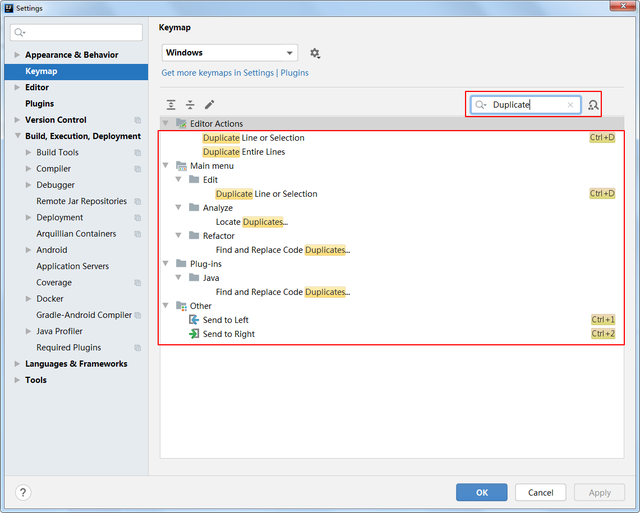
Task: Expand the Debugger node arrow
Action: coord(28,185)
